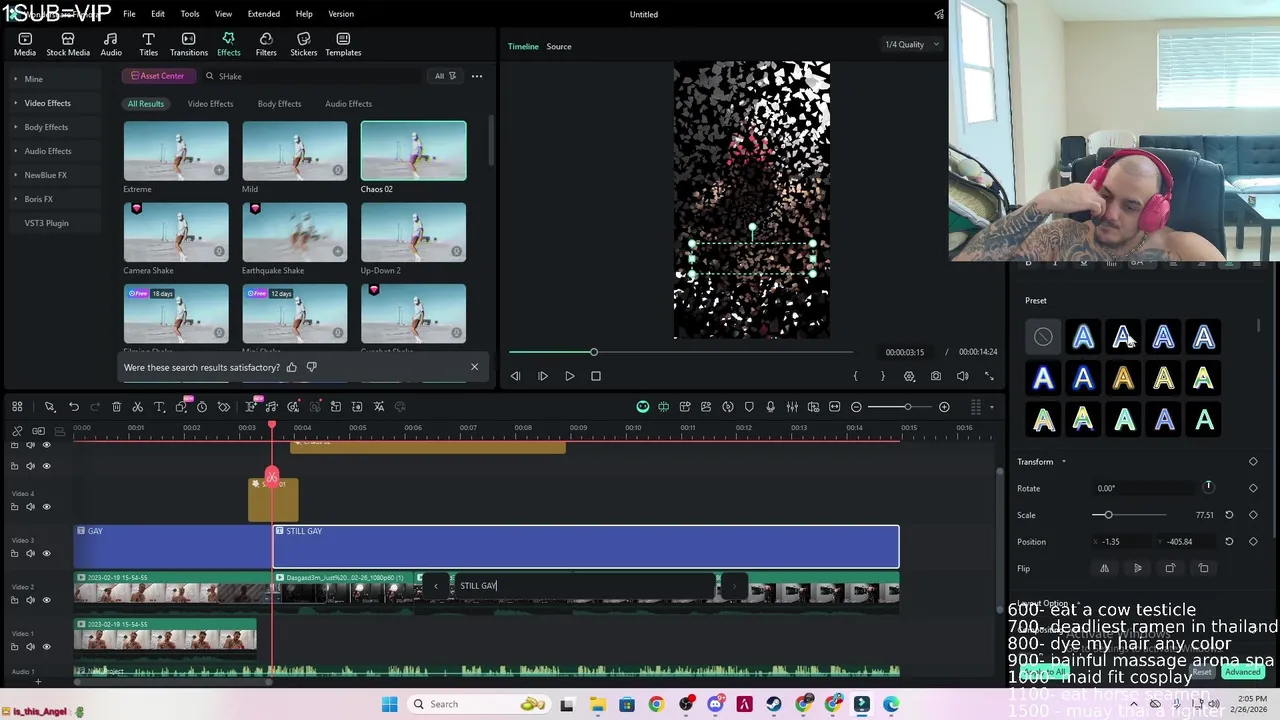Click the zoom-out minus on timeline
Viewport: 1280px width, 720px height.
856,407
